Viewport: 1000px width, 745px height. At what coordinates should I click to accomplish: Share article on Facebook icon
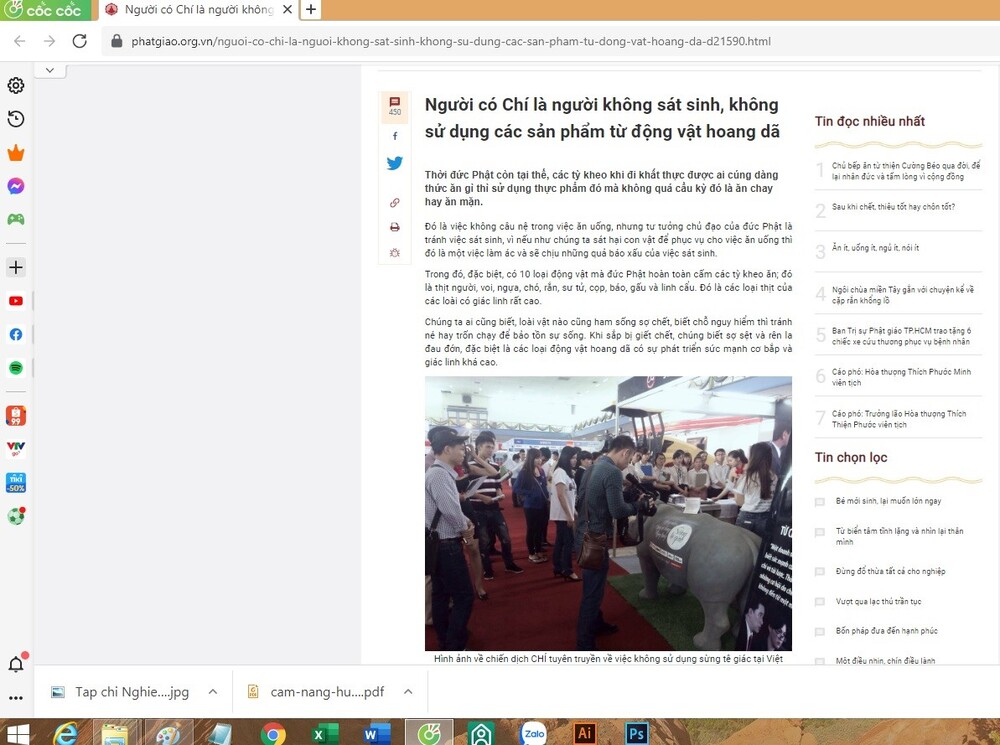[x=395, y=136]
